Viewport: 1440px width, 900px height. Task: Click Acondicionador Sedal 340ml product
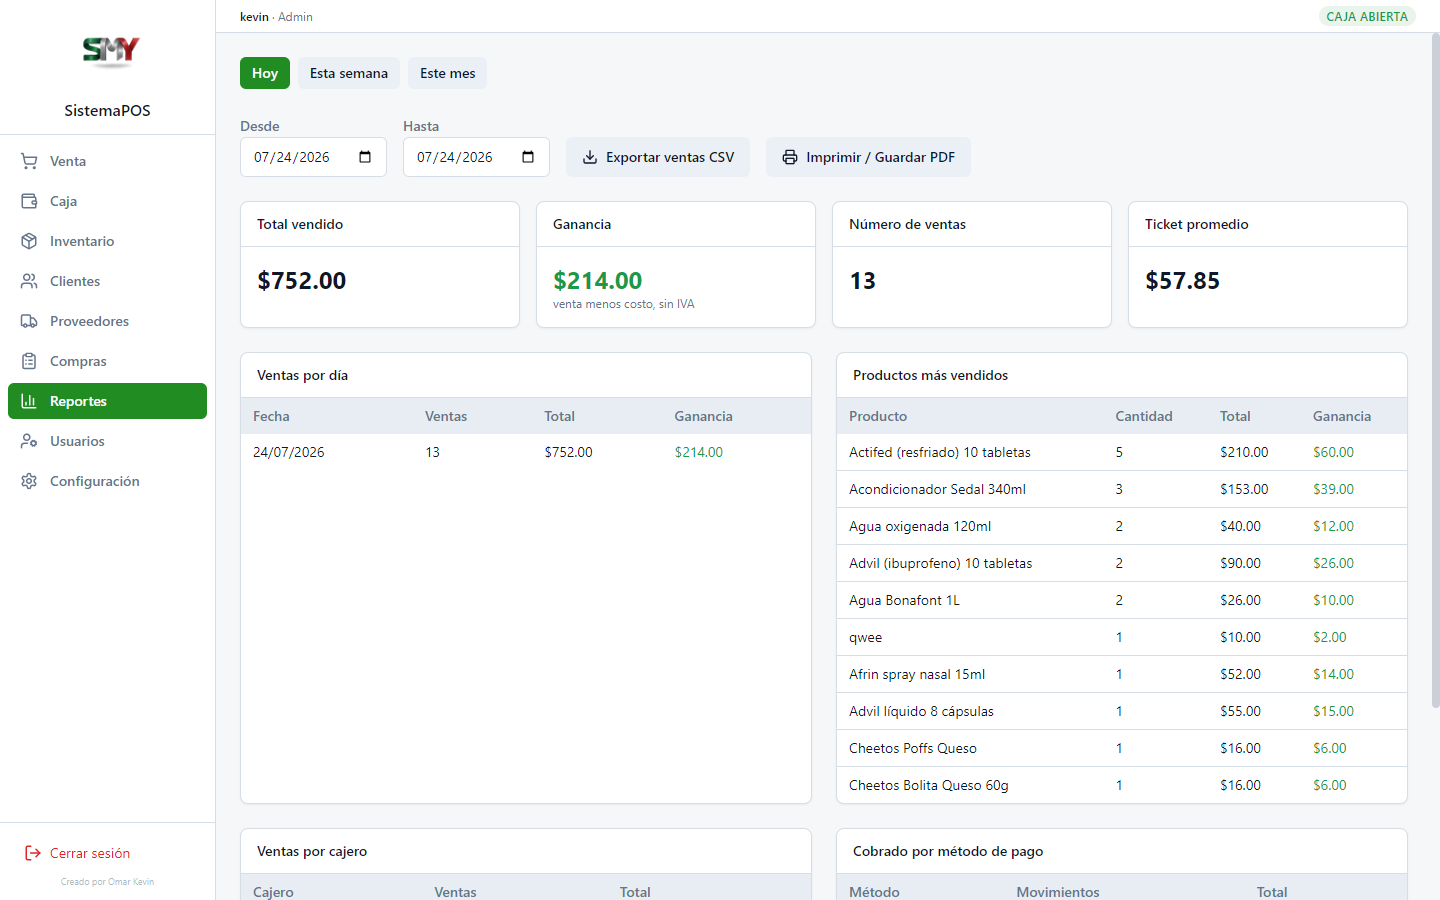pos(937,489)
